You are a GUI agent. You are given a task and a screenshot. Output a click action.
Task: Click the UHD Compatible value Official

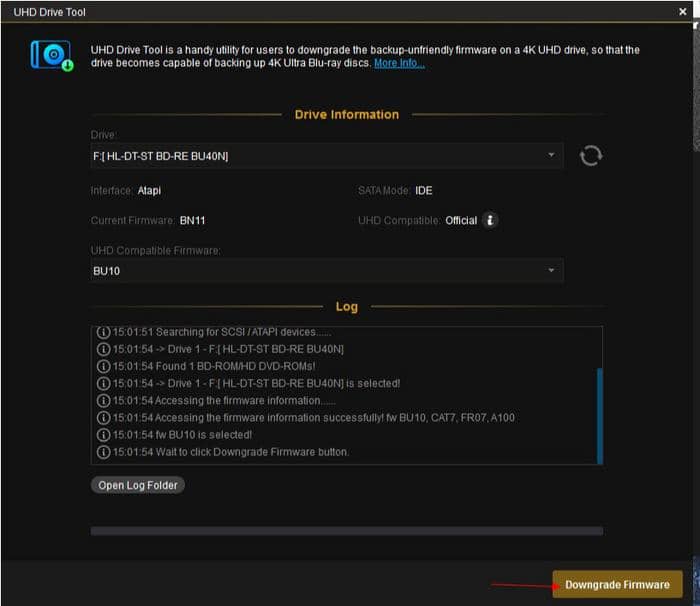(x=461, y=221)
